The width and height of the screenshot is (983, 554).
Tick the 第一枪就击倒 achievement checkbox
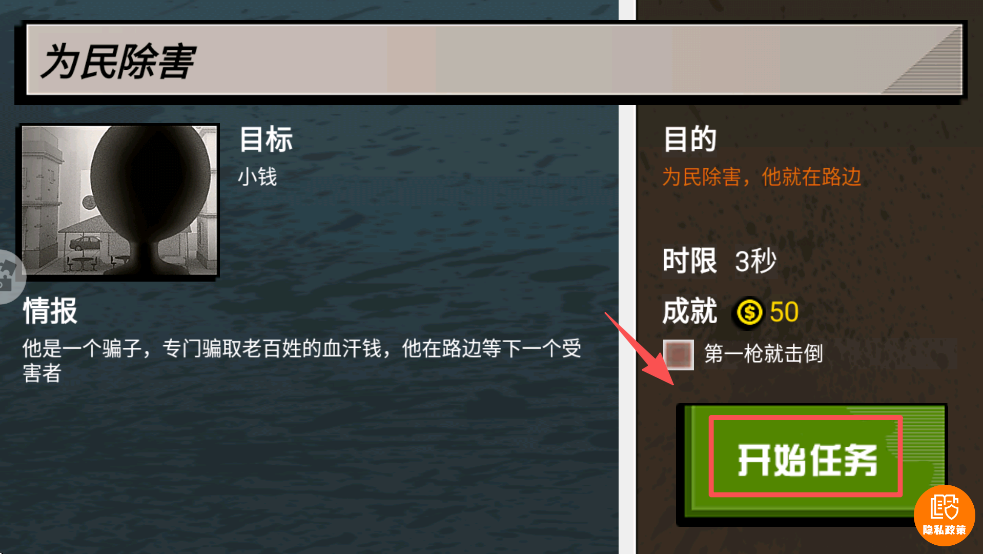(x=678, y=355)
